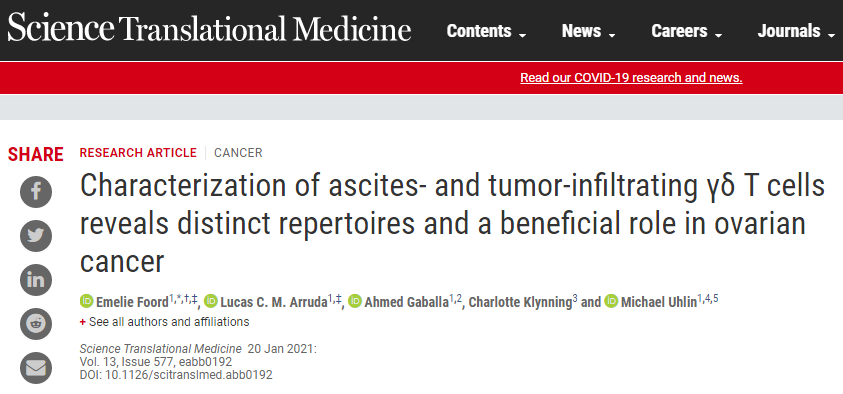
Task: Open Emelie Foord's ORCID icon
Action: [x=87, y=301]
